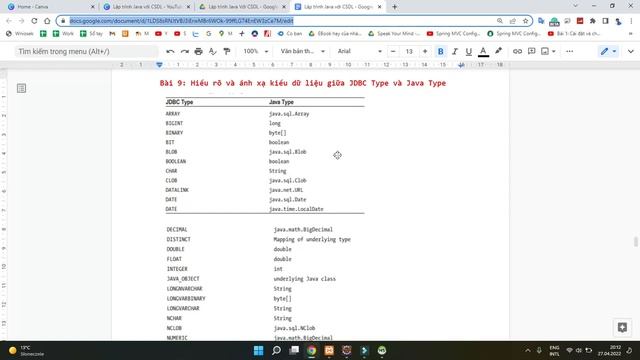Print the document using the printer icon

click(x=198, y=51)
